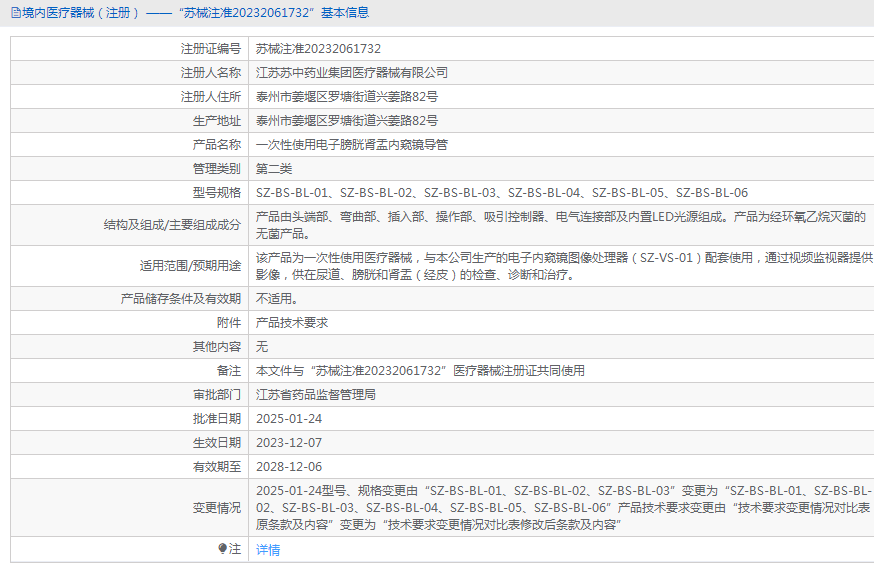Select the 结构及组成 description text
874x563 pixels.
coord(561,225)
